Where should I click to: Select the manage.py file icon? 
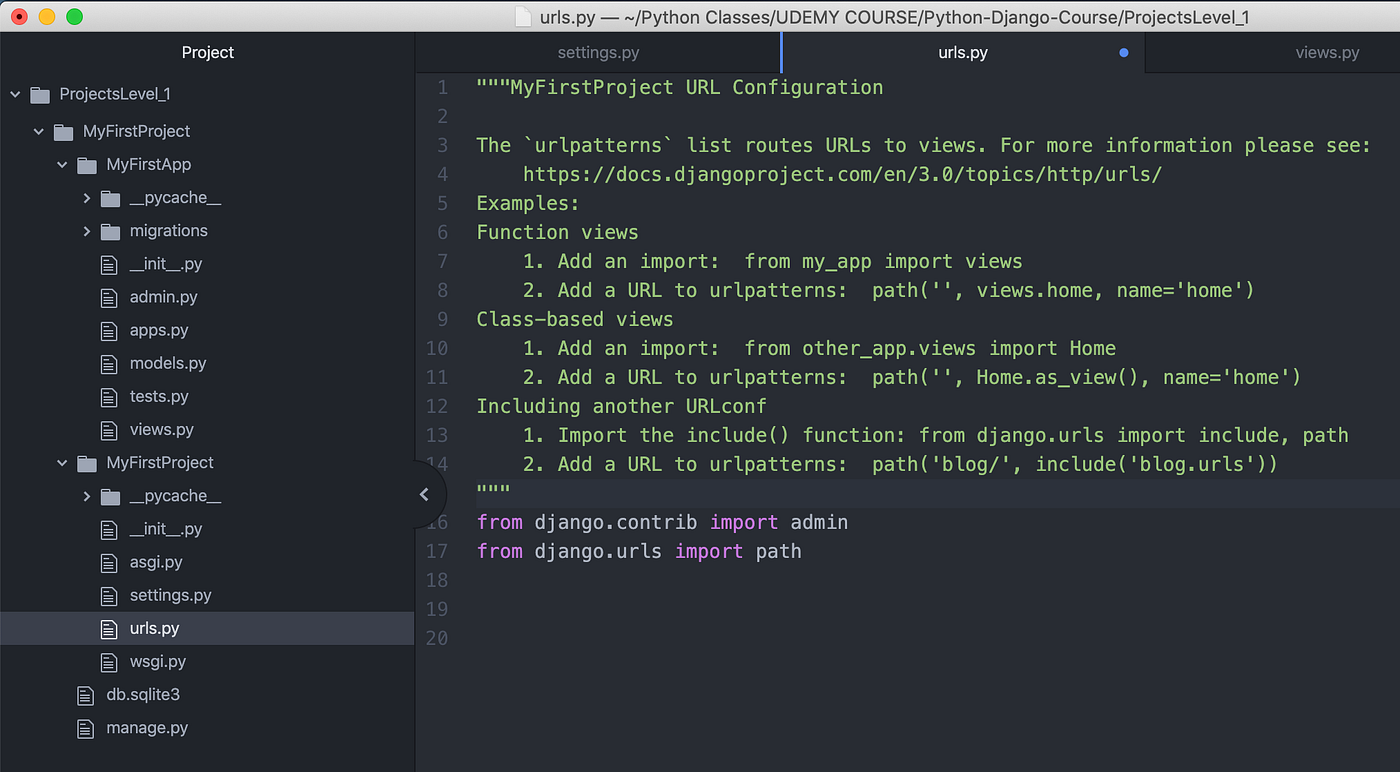85,727
